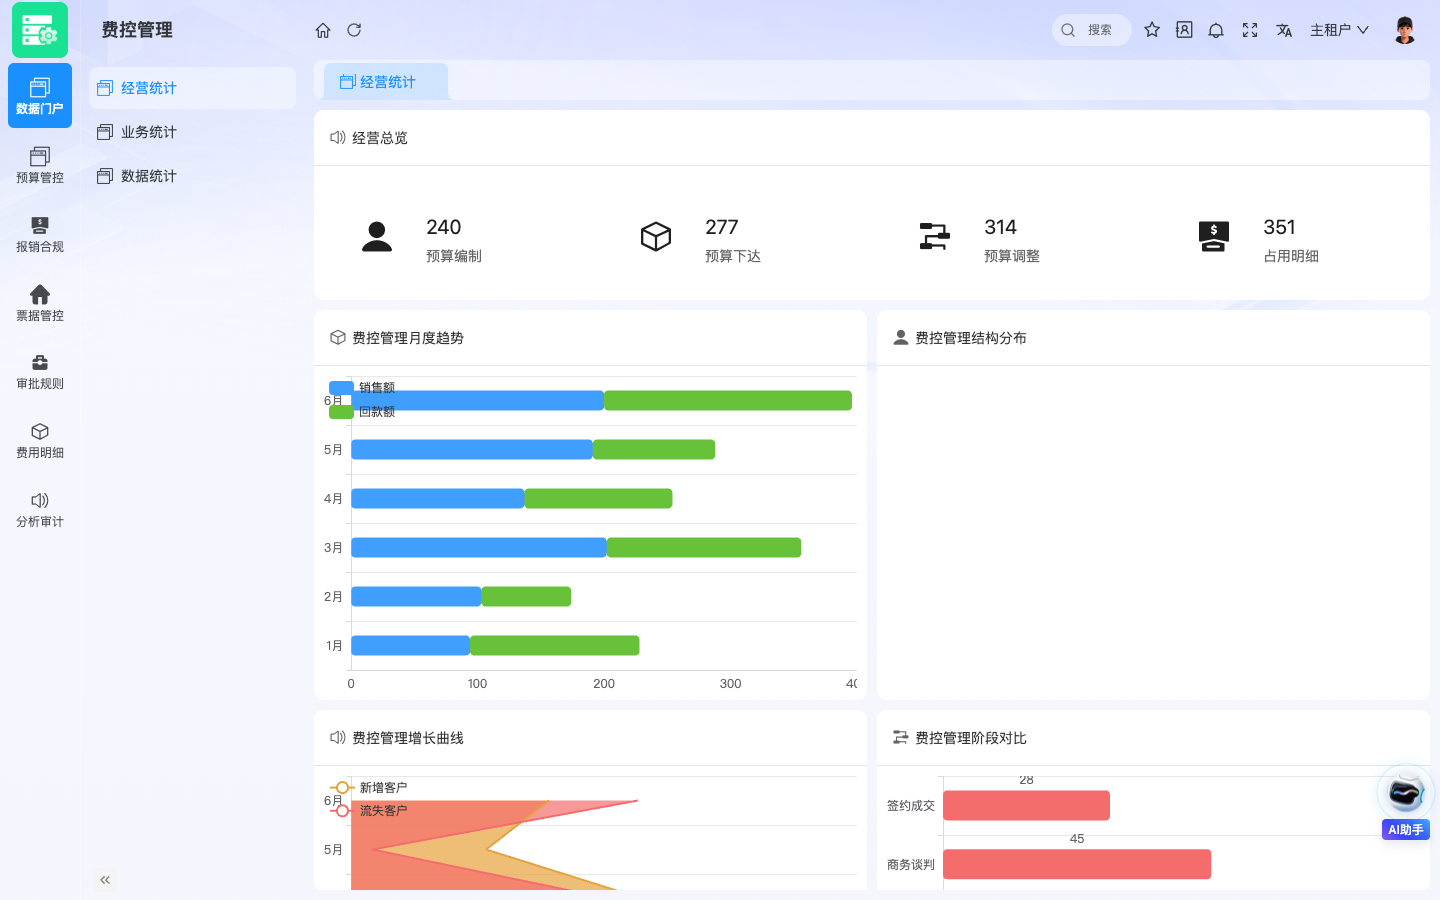Click the 经营总览 section heading
The height and width of the screenshot is (900, 1440).
tap(380, 138)
